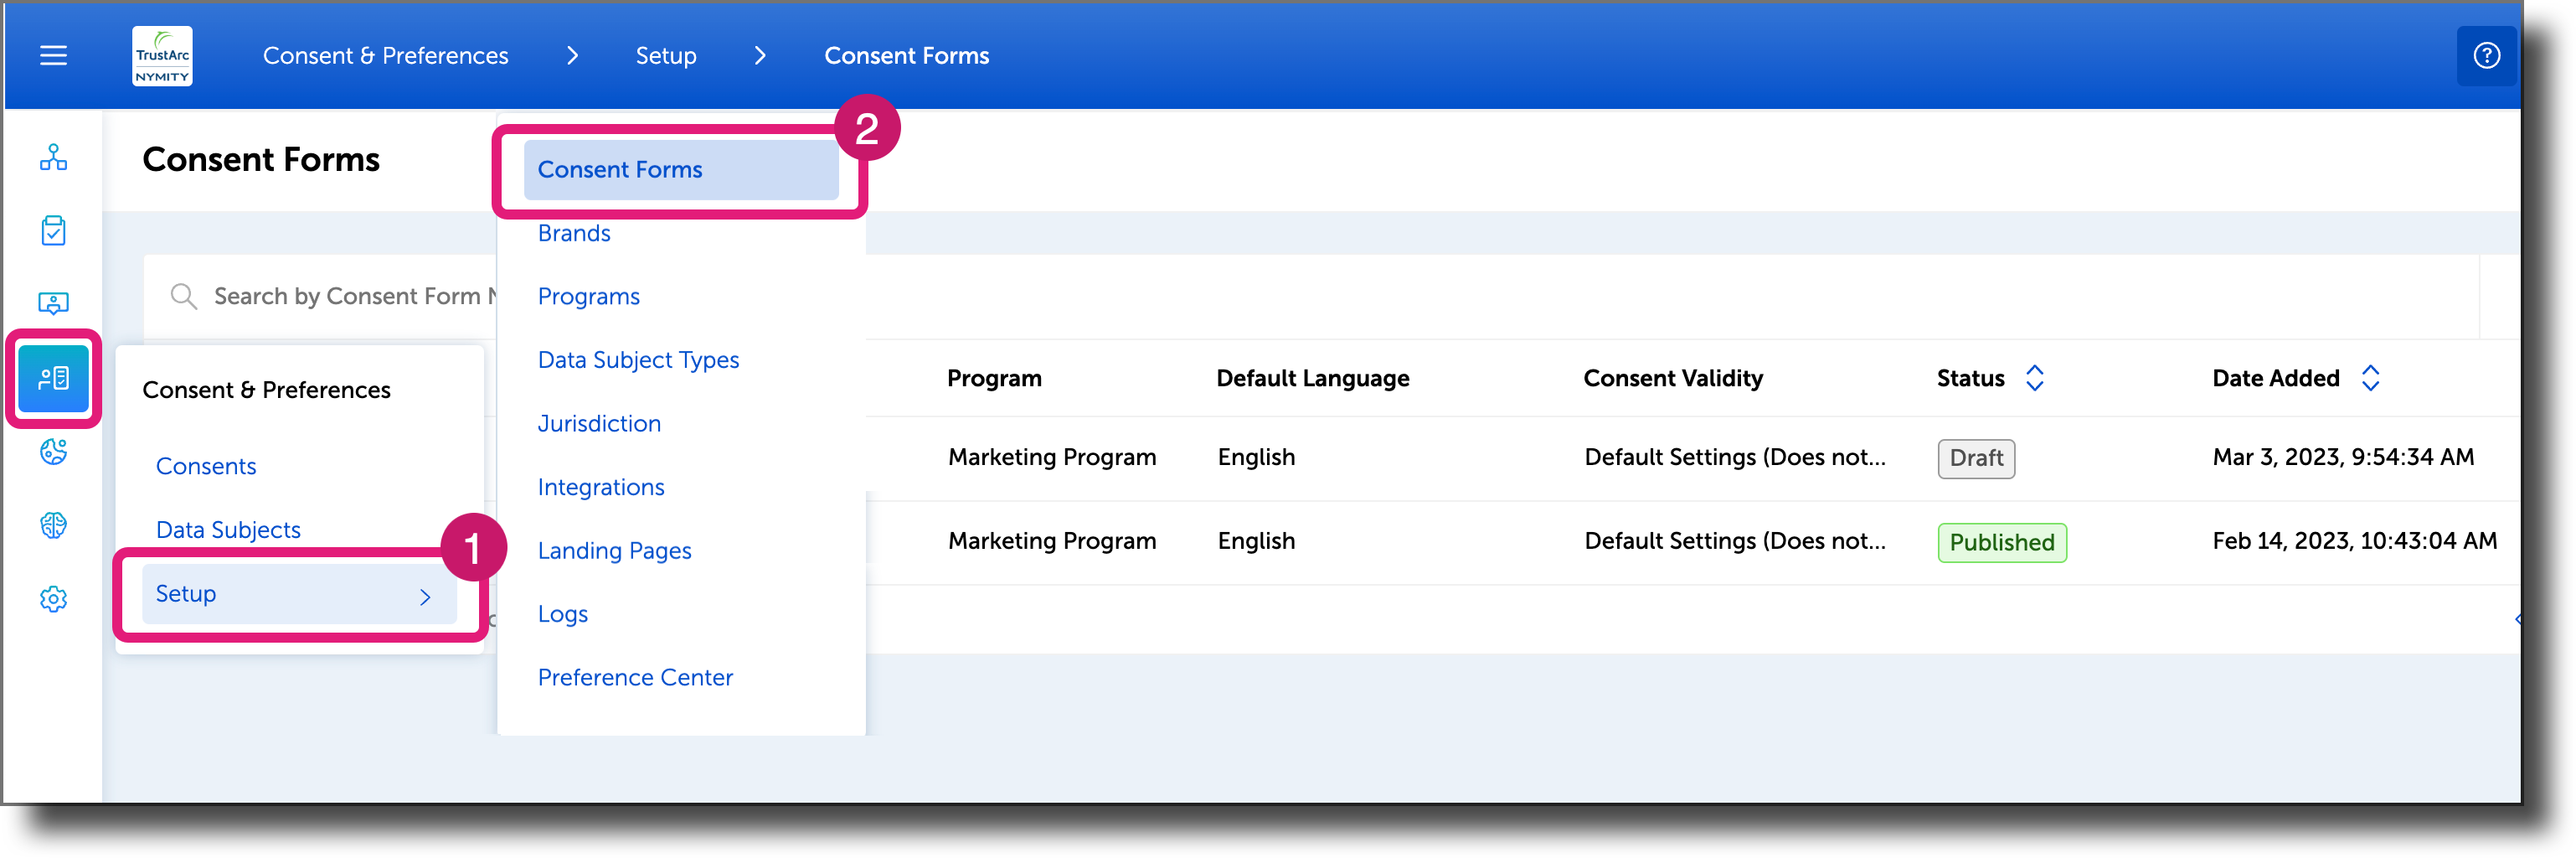
Task: Open the help question mark icon
Action: click(x=2486, y=56)
